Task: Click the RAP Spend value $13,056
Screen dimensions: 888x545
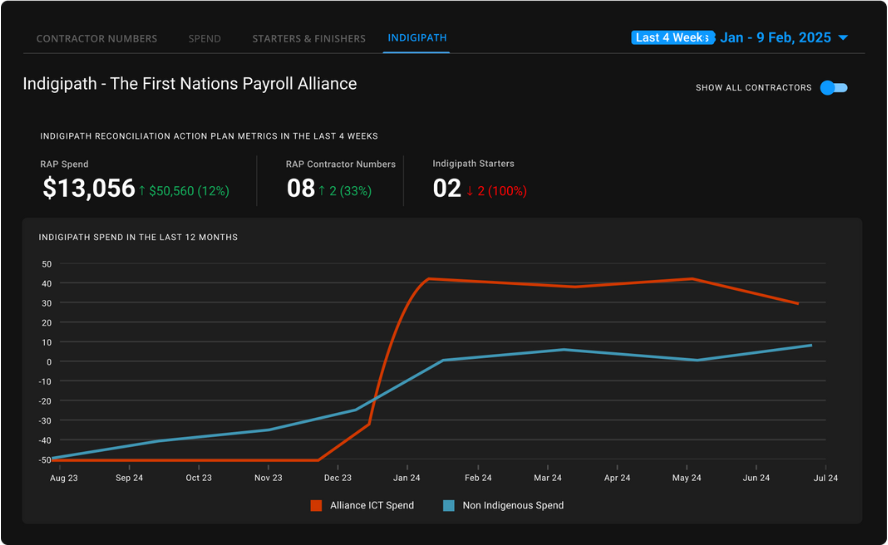Action: (x=89, y=188)
